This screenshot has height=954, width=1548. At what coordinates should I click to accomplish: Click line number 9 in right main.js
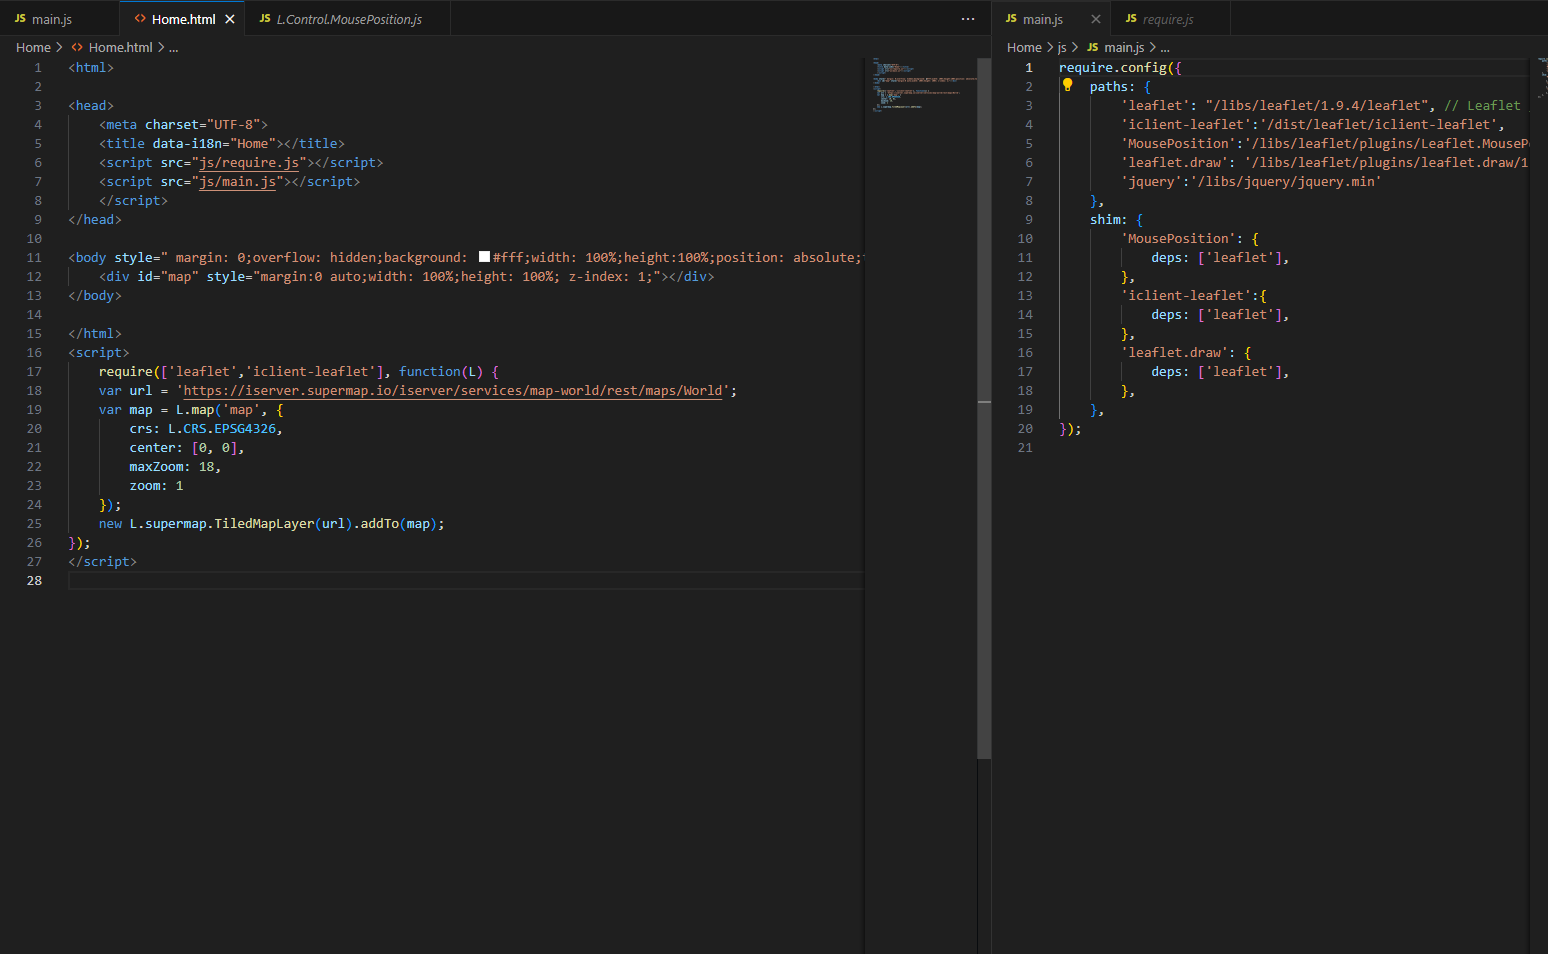click(x=1029, y=219)
